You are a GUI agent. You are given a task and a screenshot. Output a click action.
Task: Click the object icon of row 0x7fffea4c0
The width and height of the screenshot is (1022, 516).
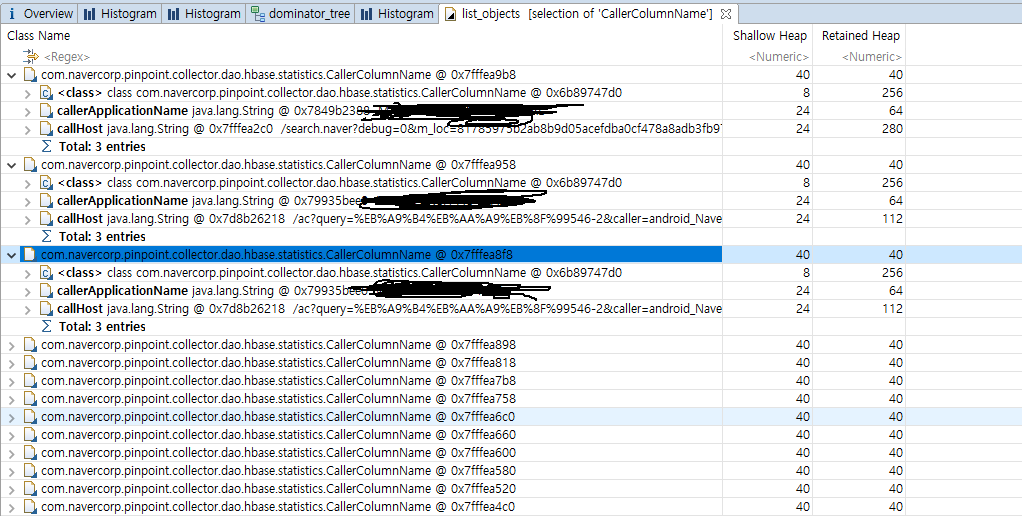[30, 506]
